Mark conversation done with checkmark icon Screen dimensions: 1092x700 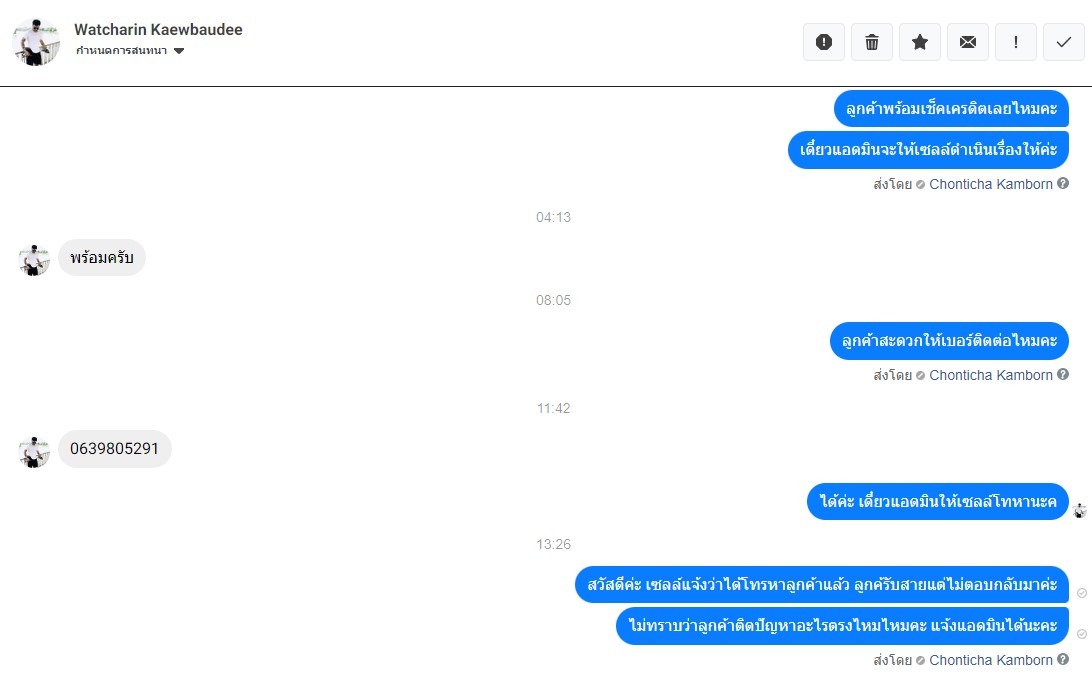tap(1063, 42)
